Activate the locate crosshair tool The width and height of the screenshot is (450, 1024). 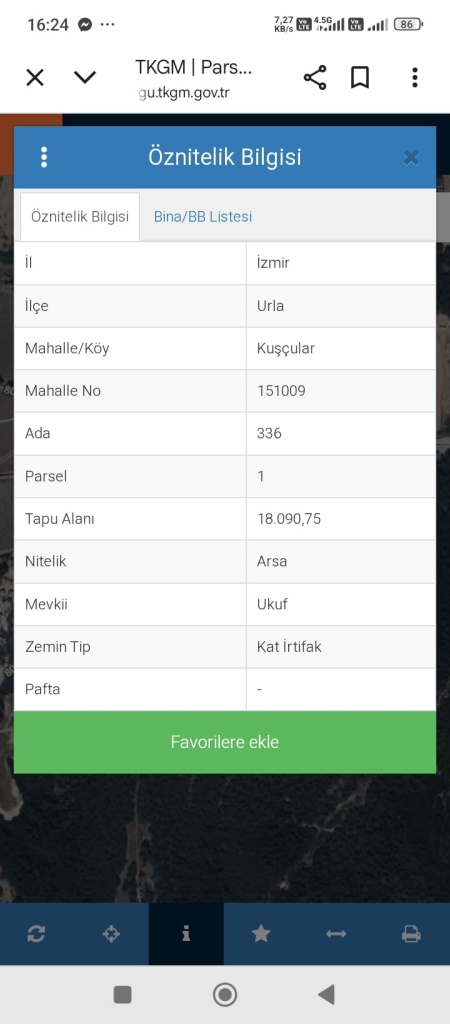tap(111, 934)
